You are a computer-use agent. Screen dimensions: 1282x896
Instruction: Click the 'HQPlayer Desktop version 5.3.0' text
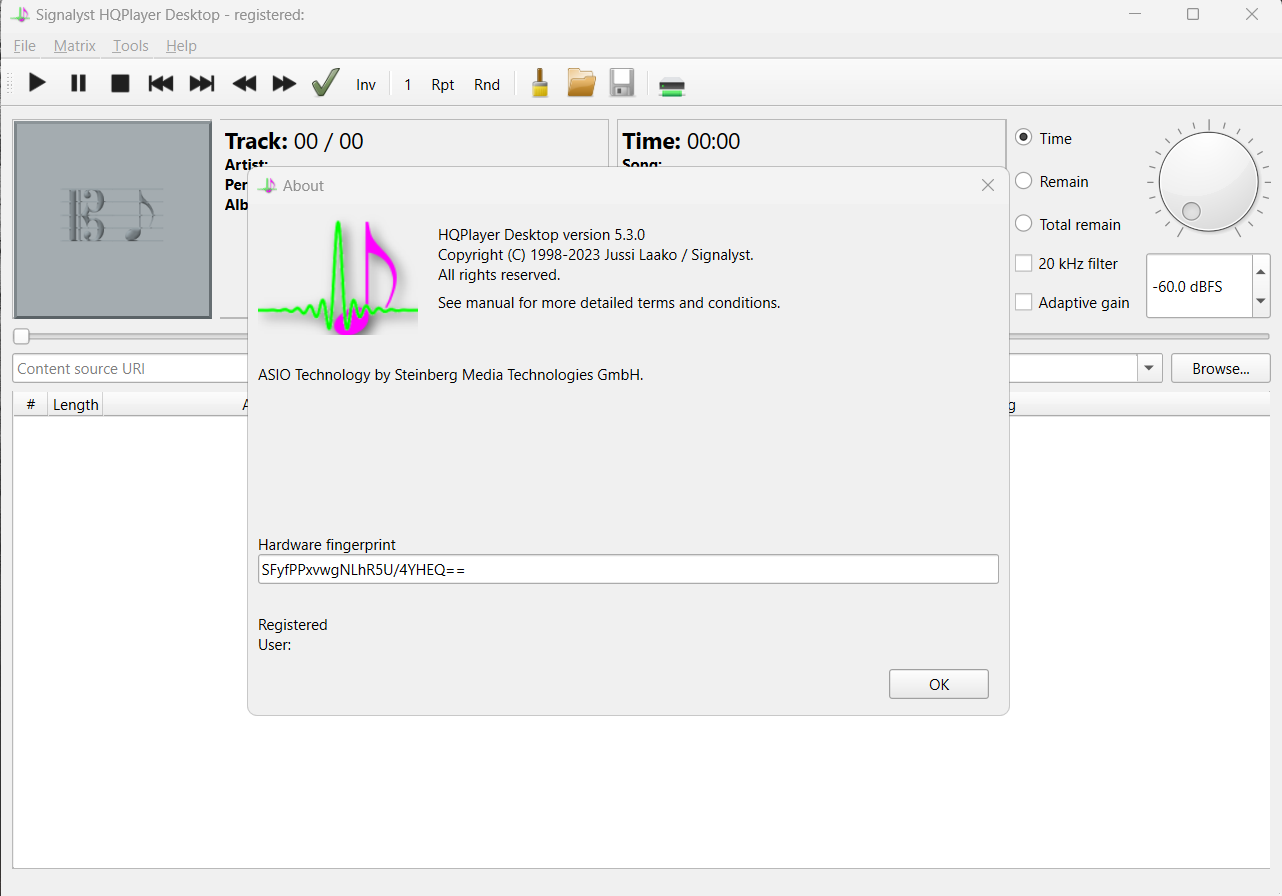(x=542, y=235)
